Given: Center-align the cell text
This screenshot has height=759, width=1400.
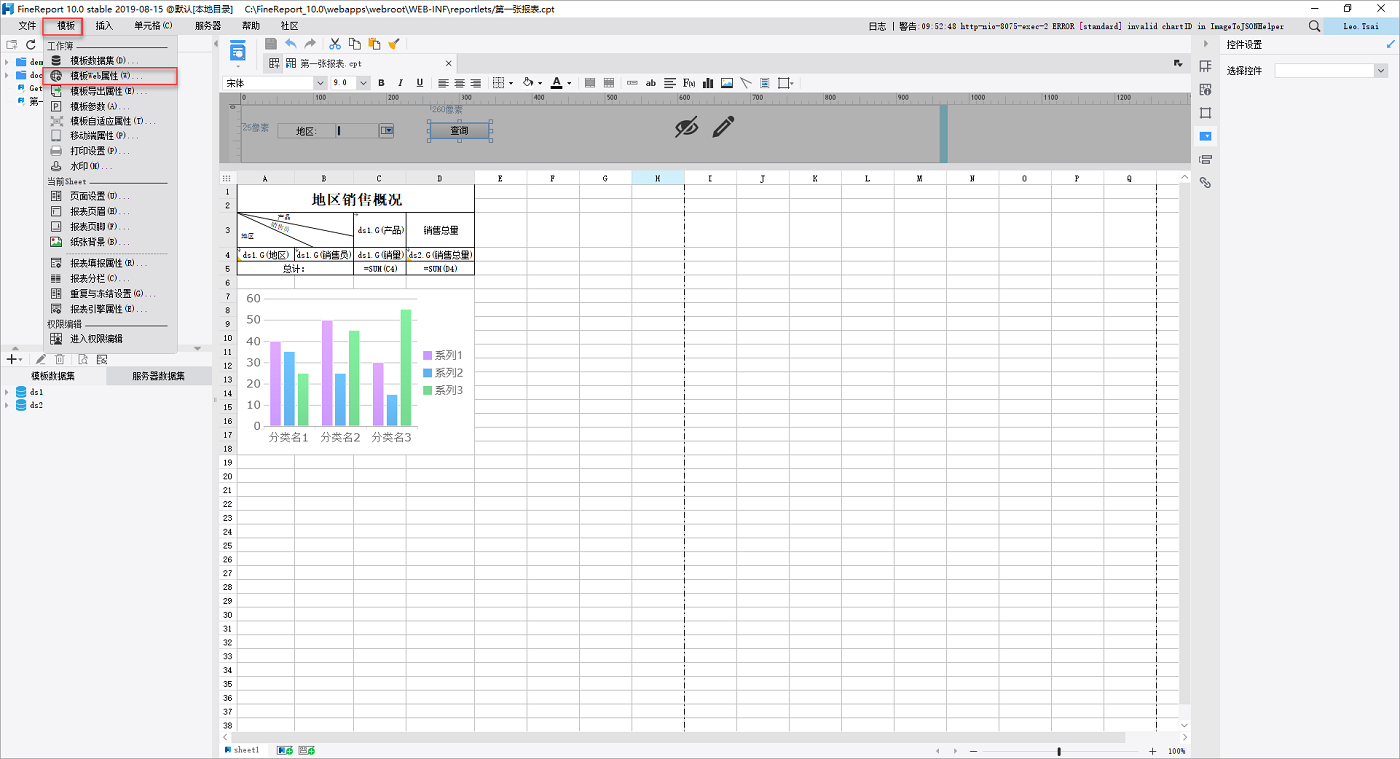Looking at the screenshot, I should [460, 83].
